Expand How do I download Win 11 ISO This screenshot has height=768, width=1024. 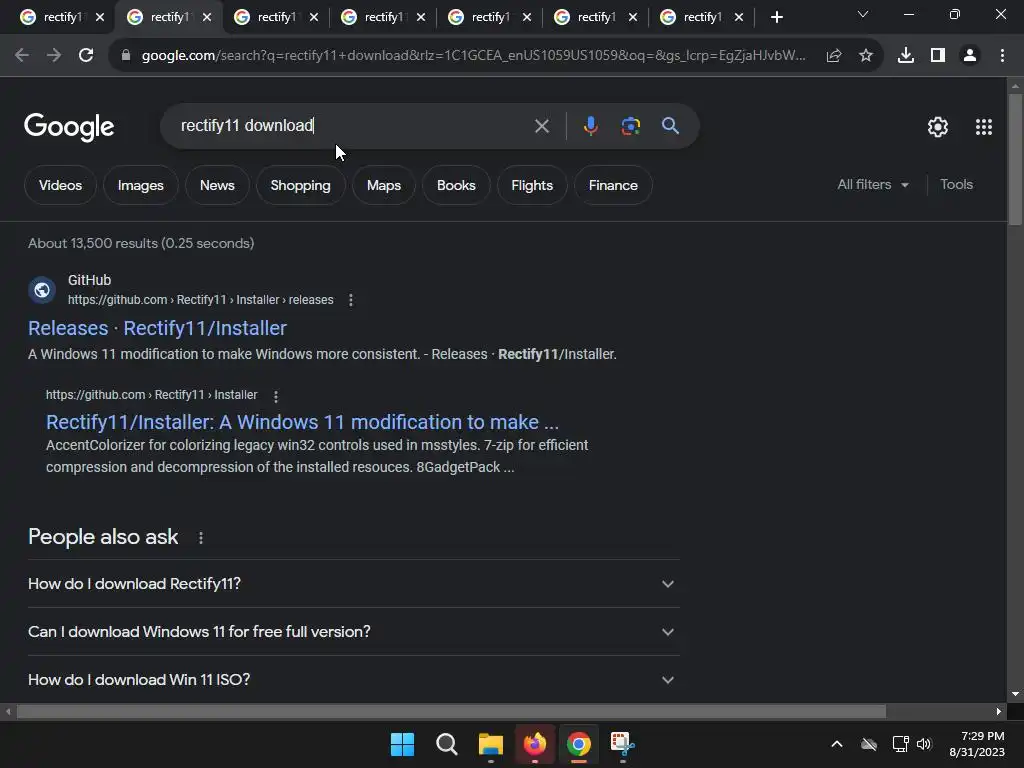(353, 679)
